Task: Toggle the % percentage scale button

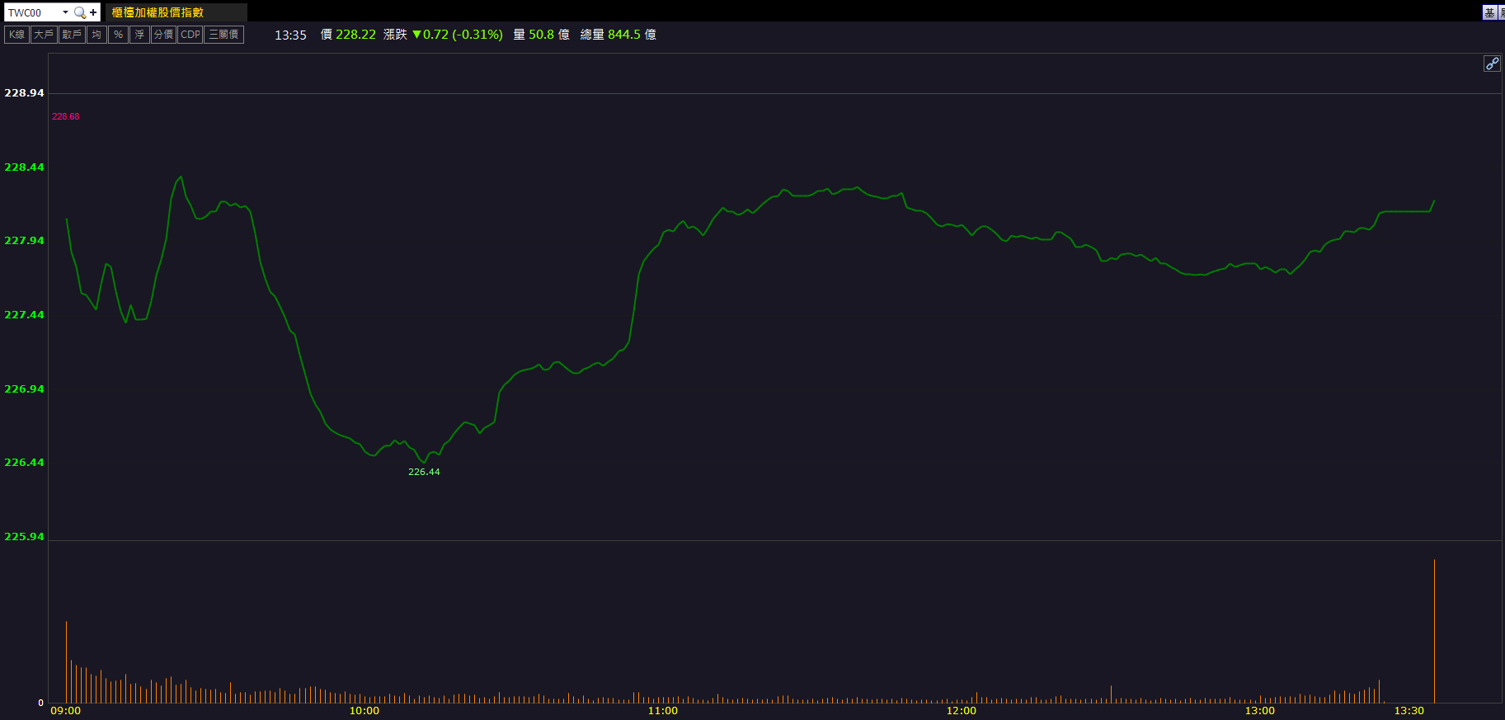Action: click(118, 35)
